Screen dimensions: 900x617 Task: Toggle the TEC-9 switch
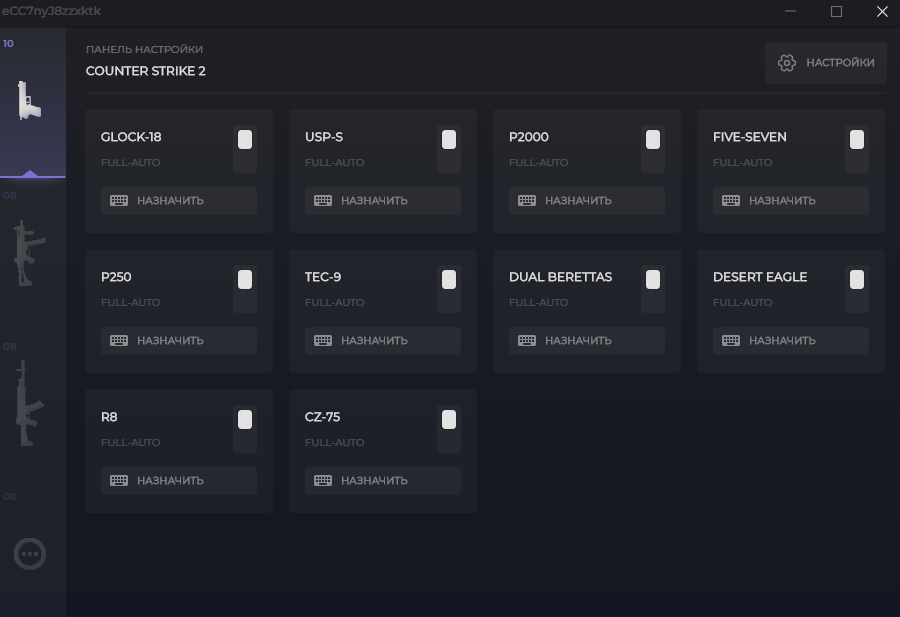[x=449, y=289]
